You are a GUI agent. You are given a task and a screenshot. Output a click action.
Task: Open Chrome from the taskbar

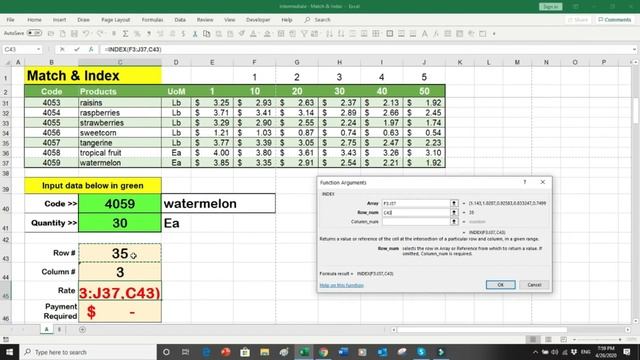coord(324,352)
